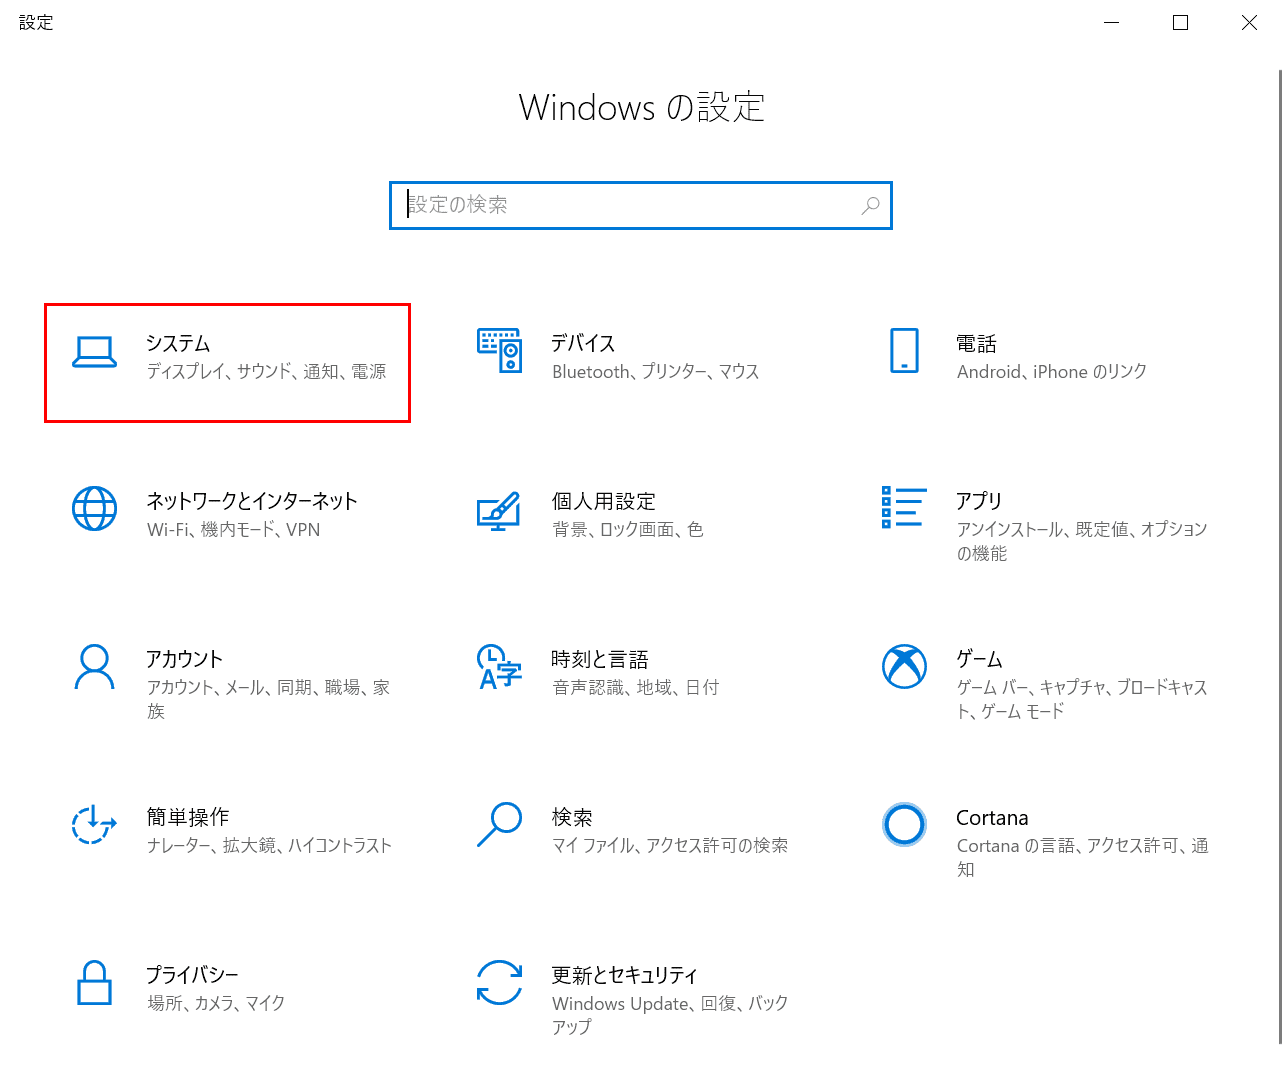
Task: Open the Cortana settings title
Action: tap(992, 817)
